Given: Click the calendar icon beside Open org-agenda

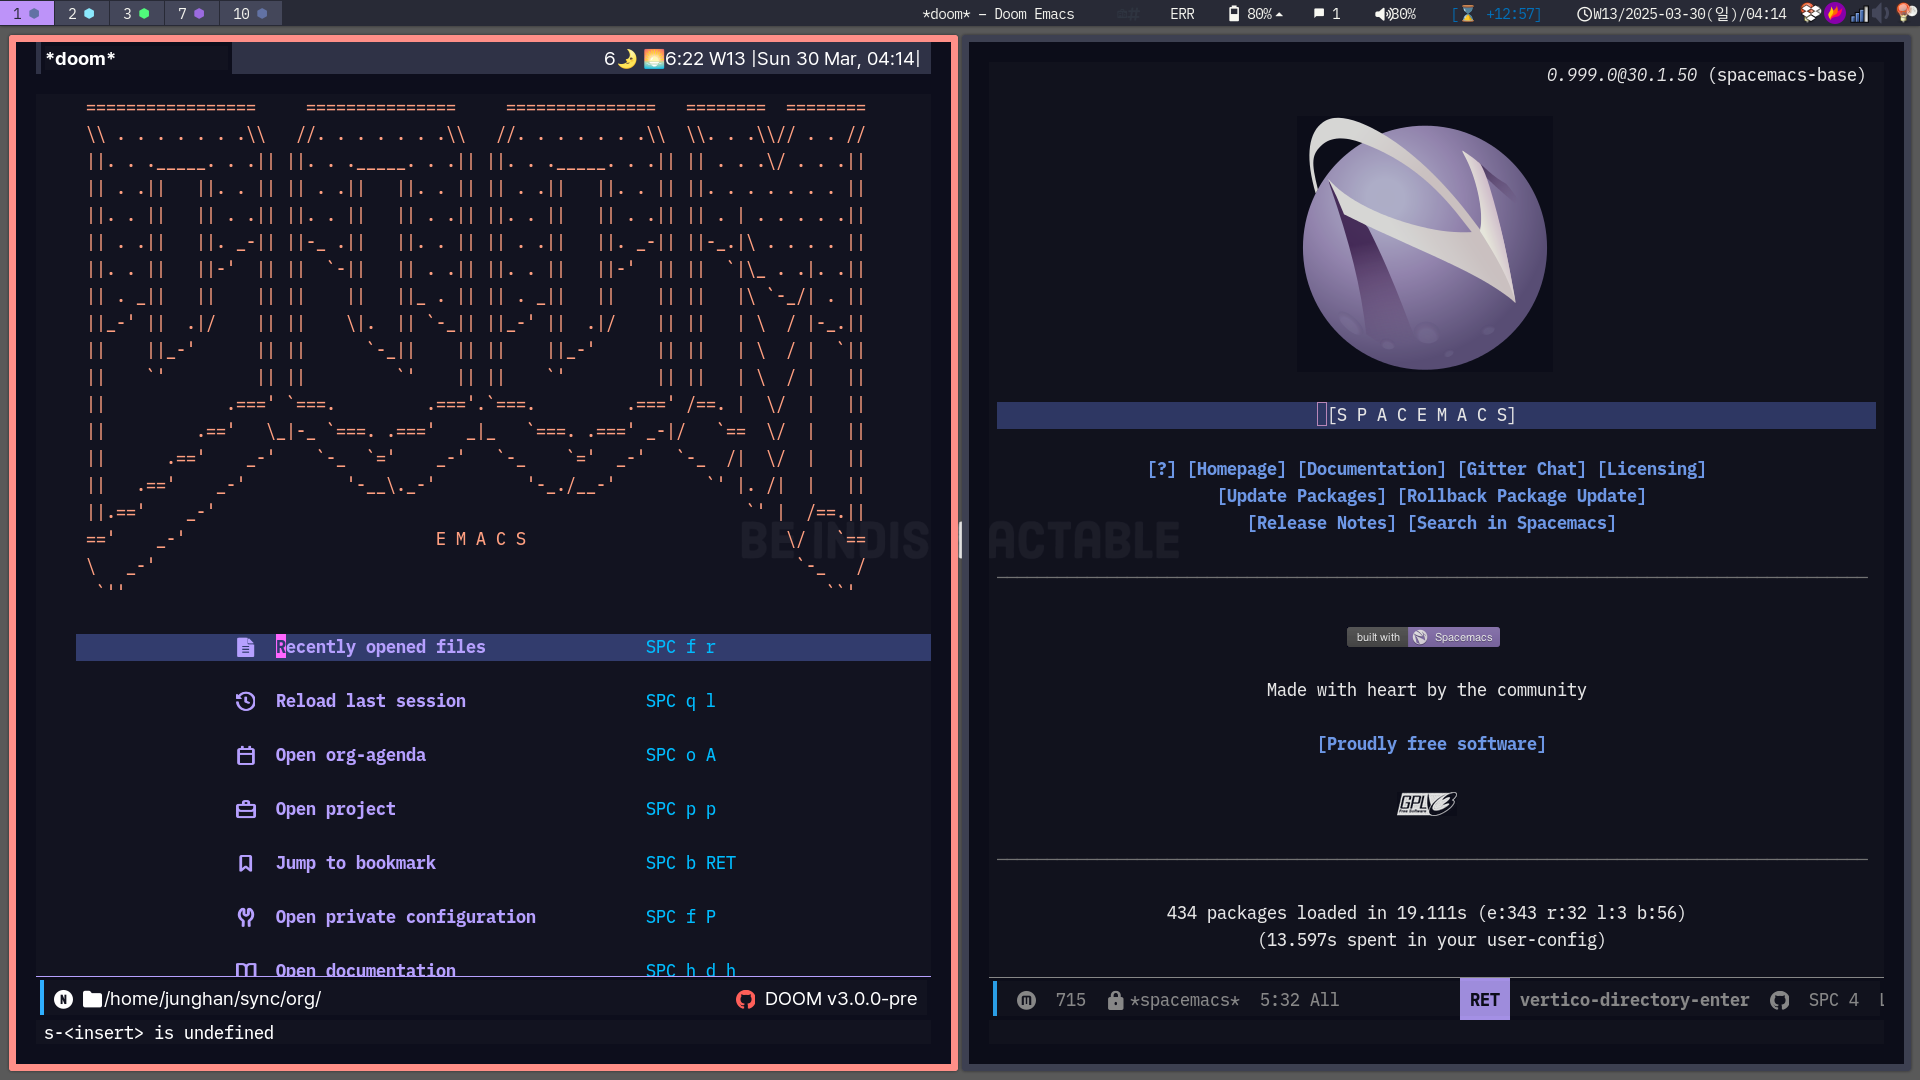Looking at the screenshot, I should 245,756.
